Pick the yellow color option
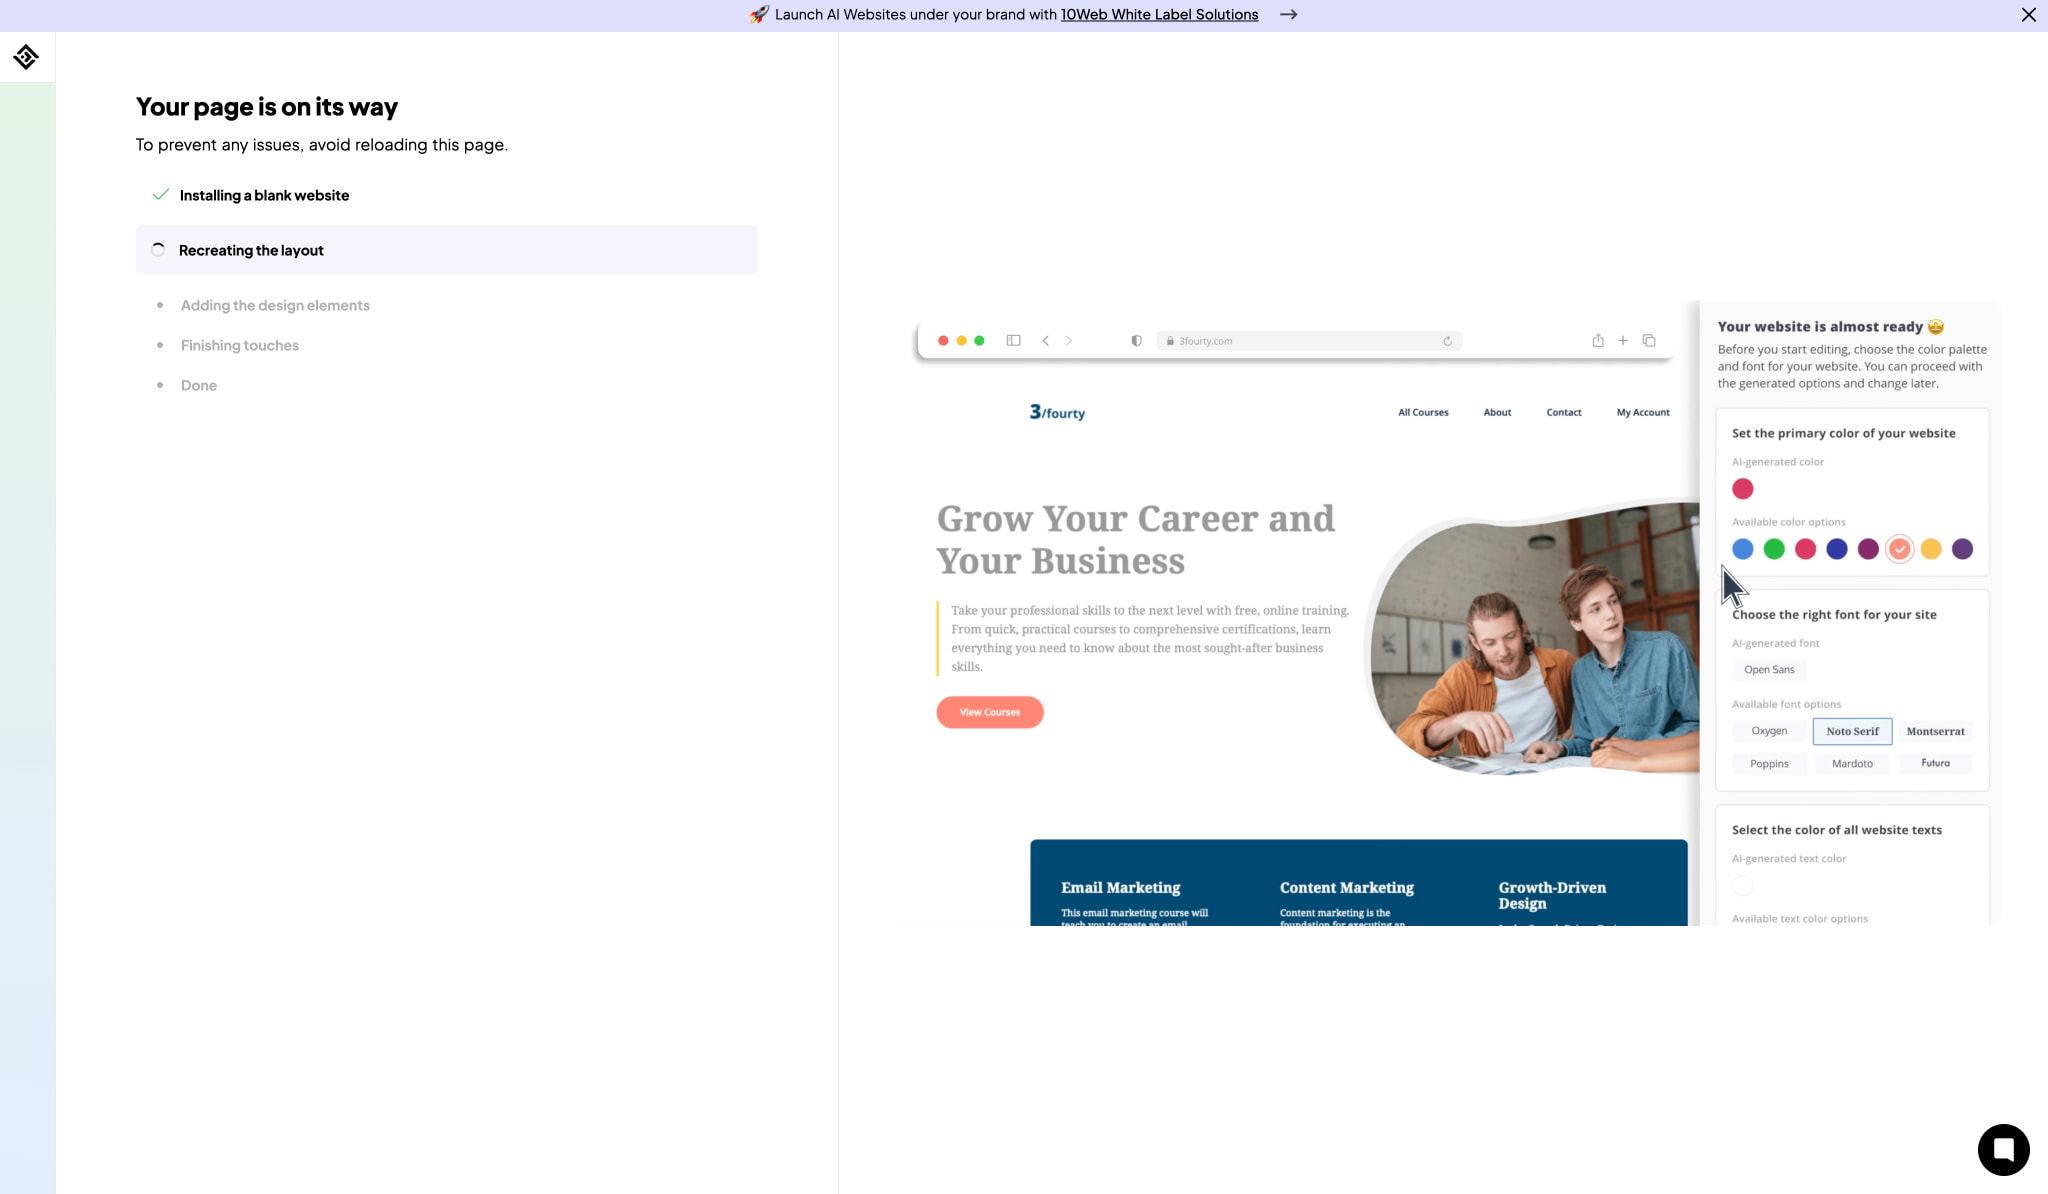This screenshot has height=1194, width=2048. 1931,549
